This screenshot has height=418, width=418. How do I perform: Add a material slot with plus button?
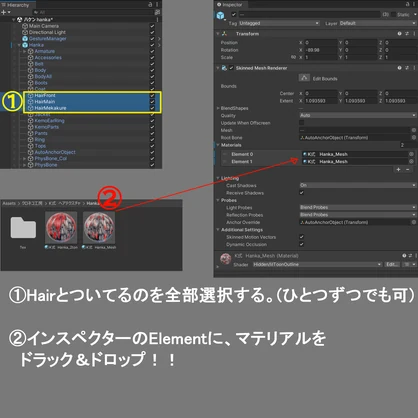(398, 169)
